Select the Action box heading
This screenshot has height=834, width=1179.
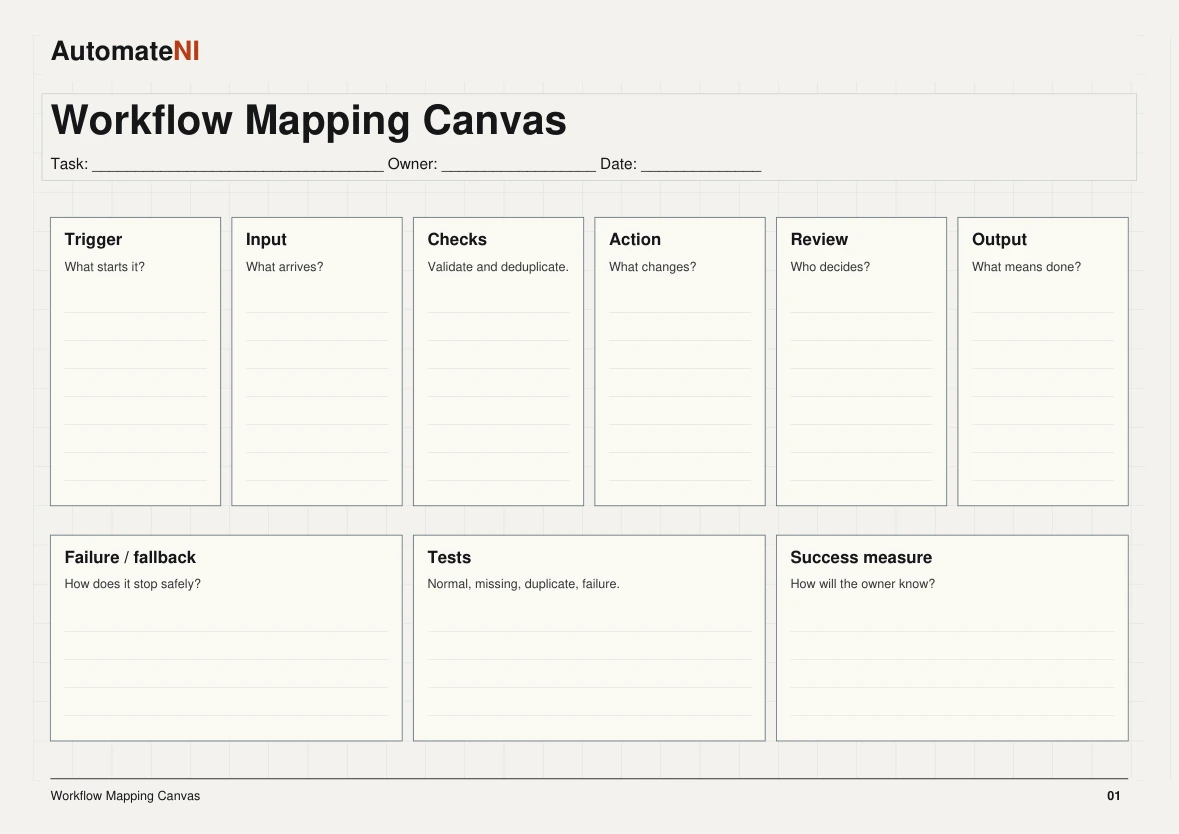click(x=635, y=239)
